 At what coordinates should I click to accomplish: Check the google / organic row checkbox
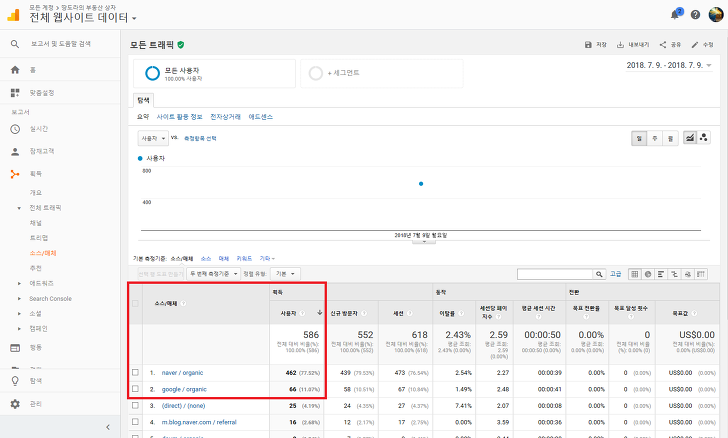(135, 389)
